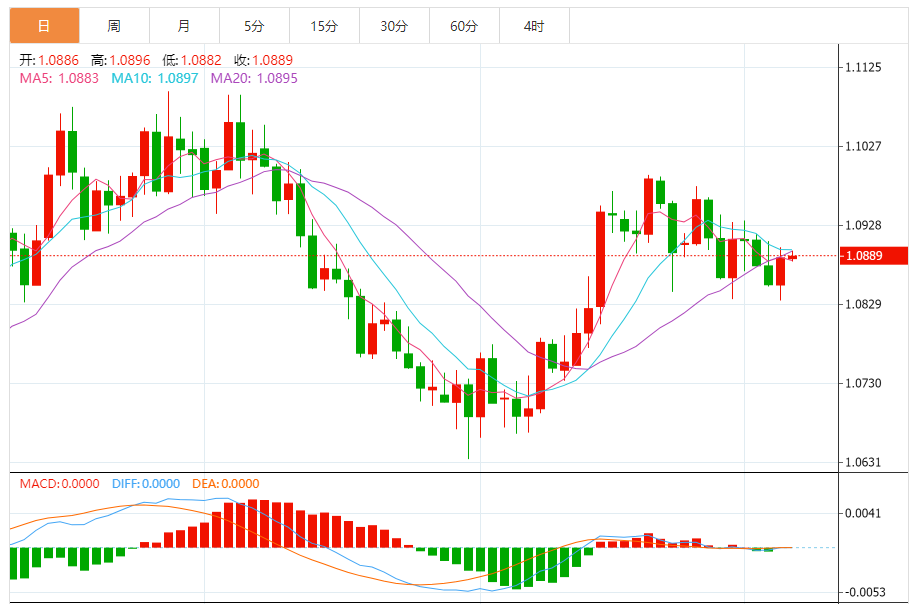Click the 1.1027 price axis label

(863, 146)
